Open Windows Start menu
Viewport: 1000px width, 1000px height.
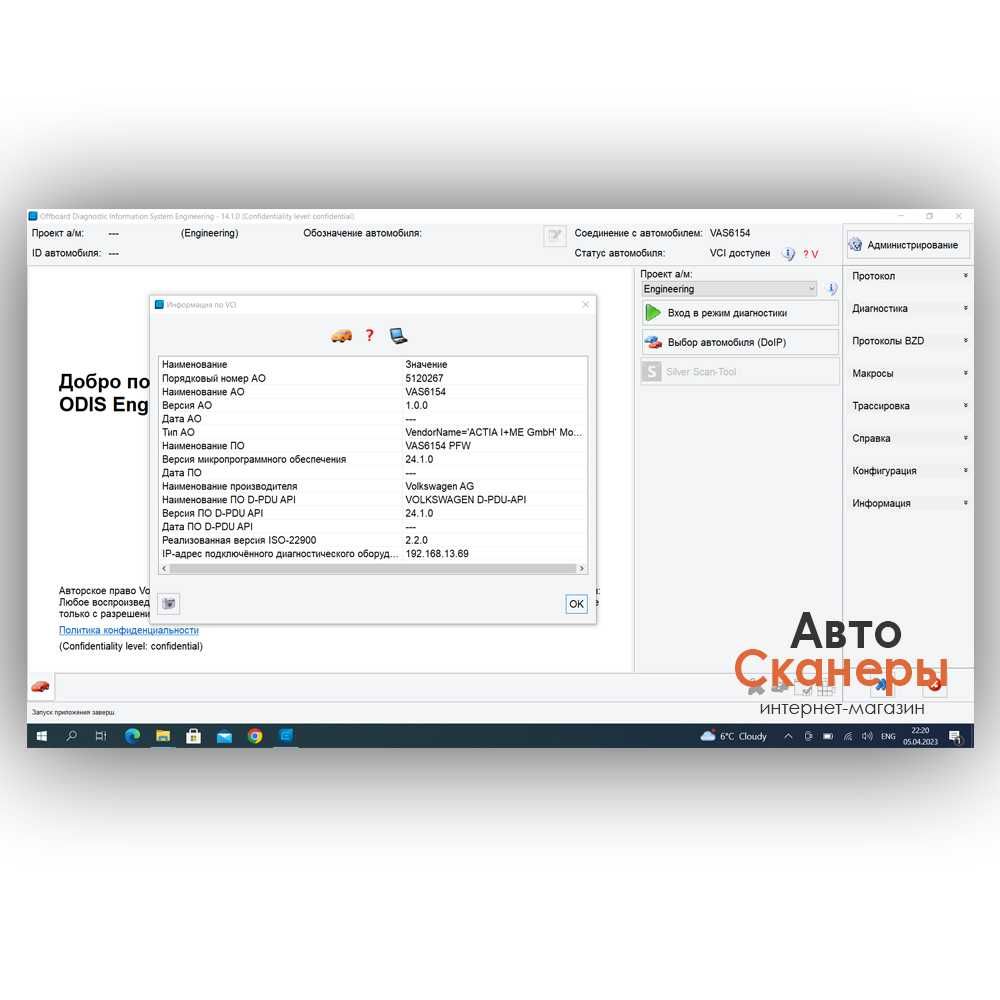tap(41, 736)
